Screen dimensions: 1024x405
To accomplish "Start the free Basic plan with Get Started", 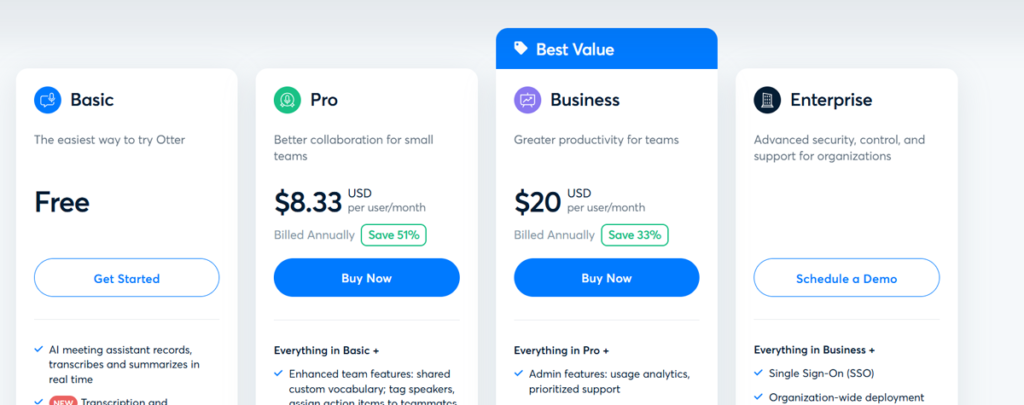I will tap(127, 278).
